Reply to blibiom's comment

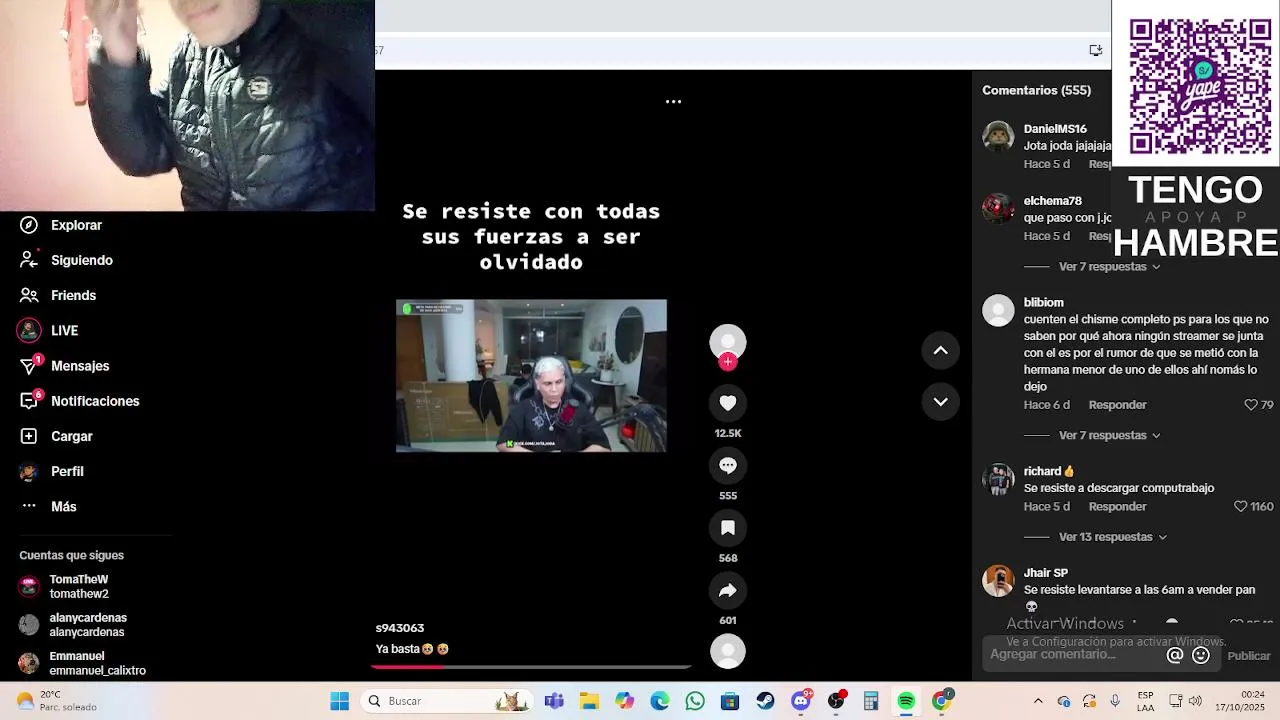tap(1117, 405)
